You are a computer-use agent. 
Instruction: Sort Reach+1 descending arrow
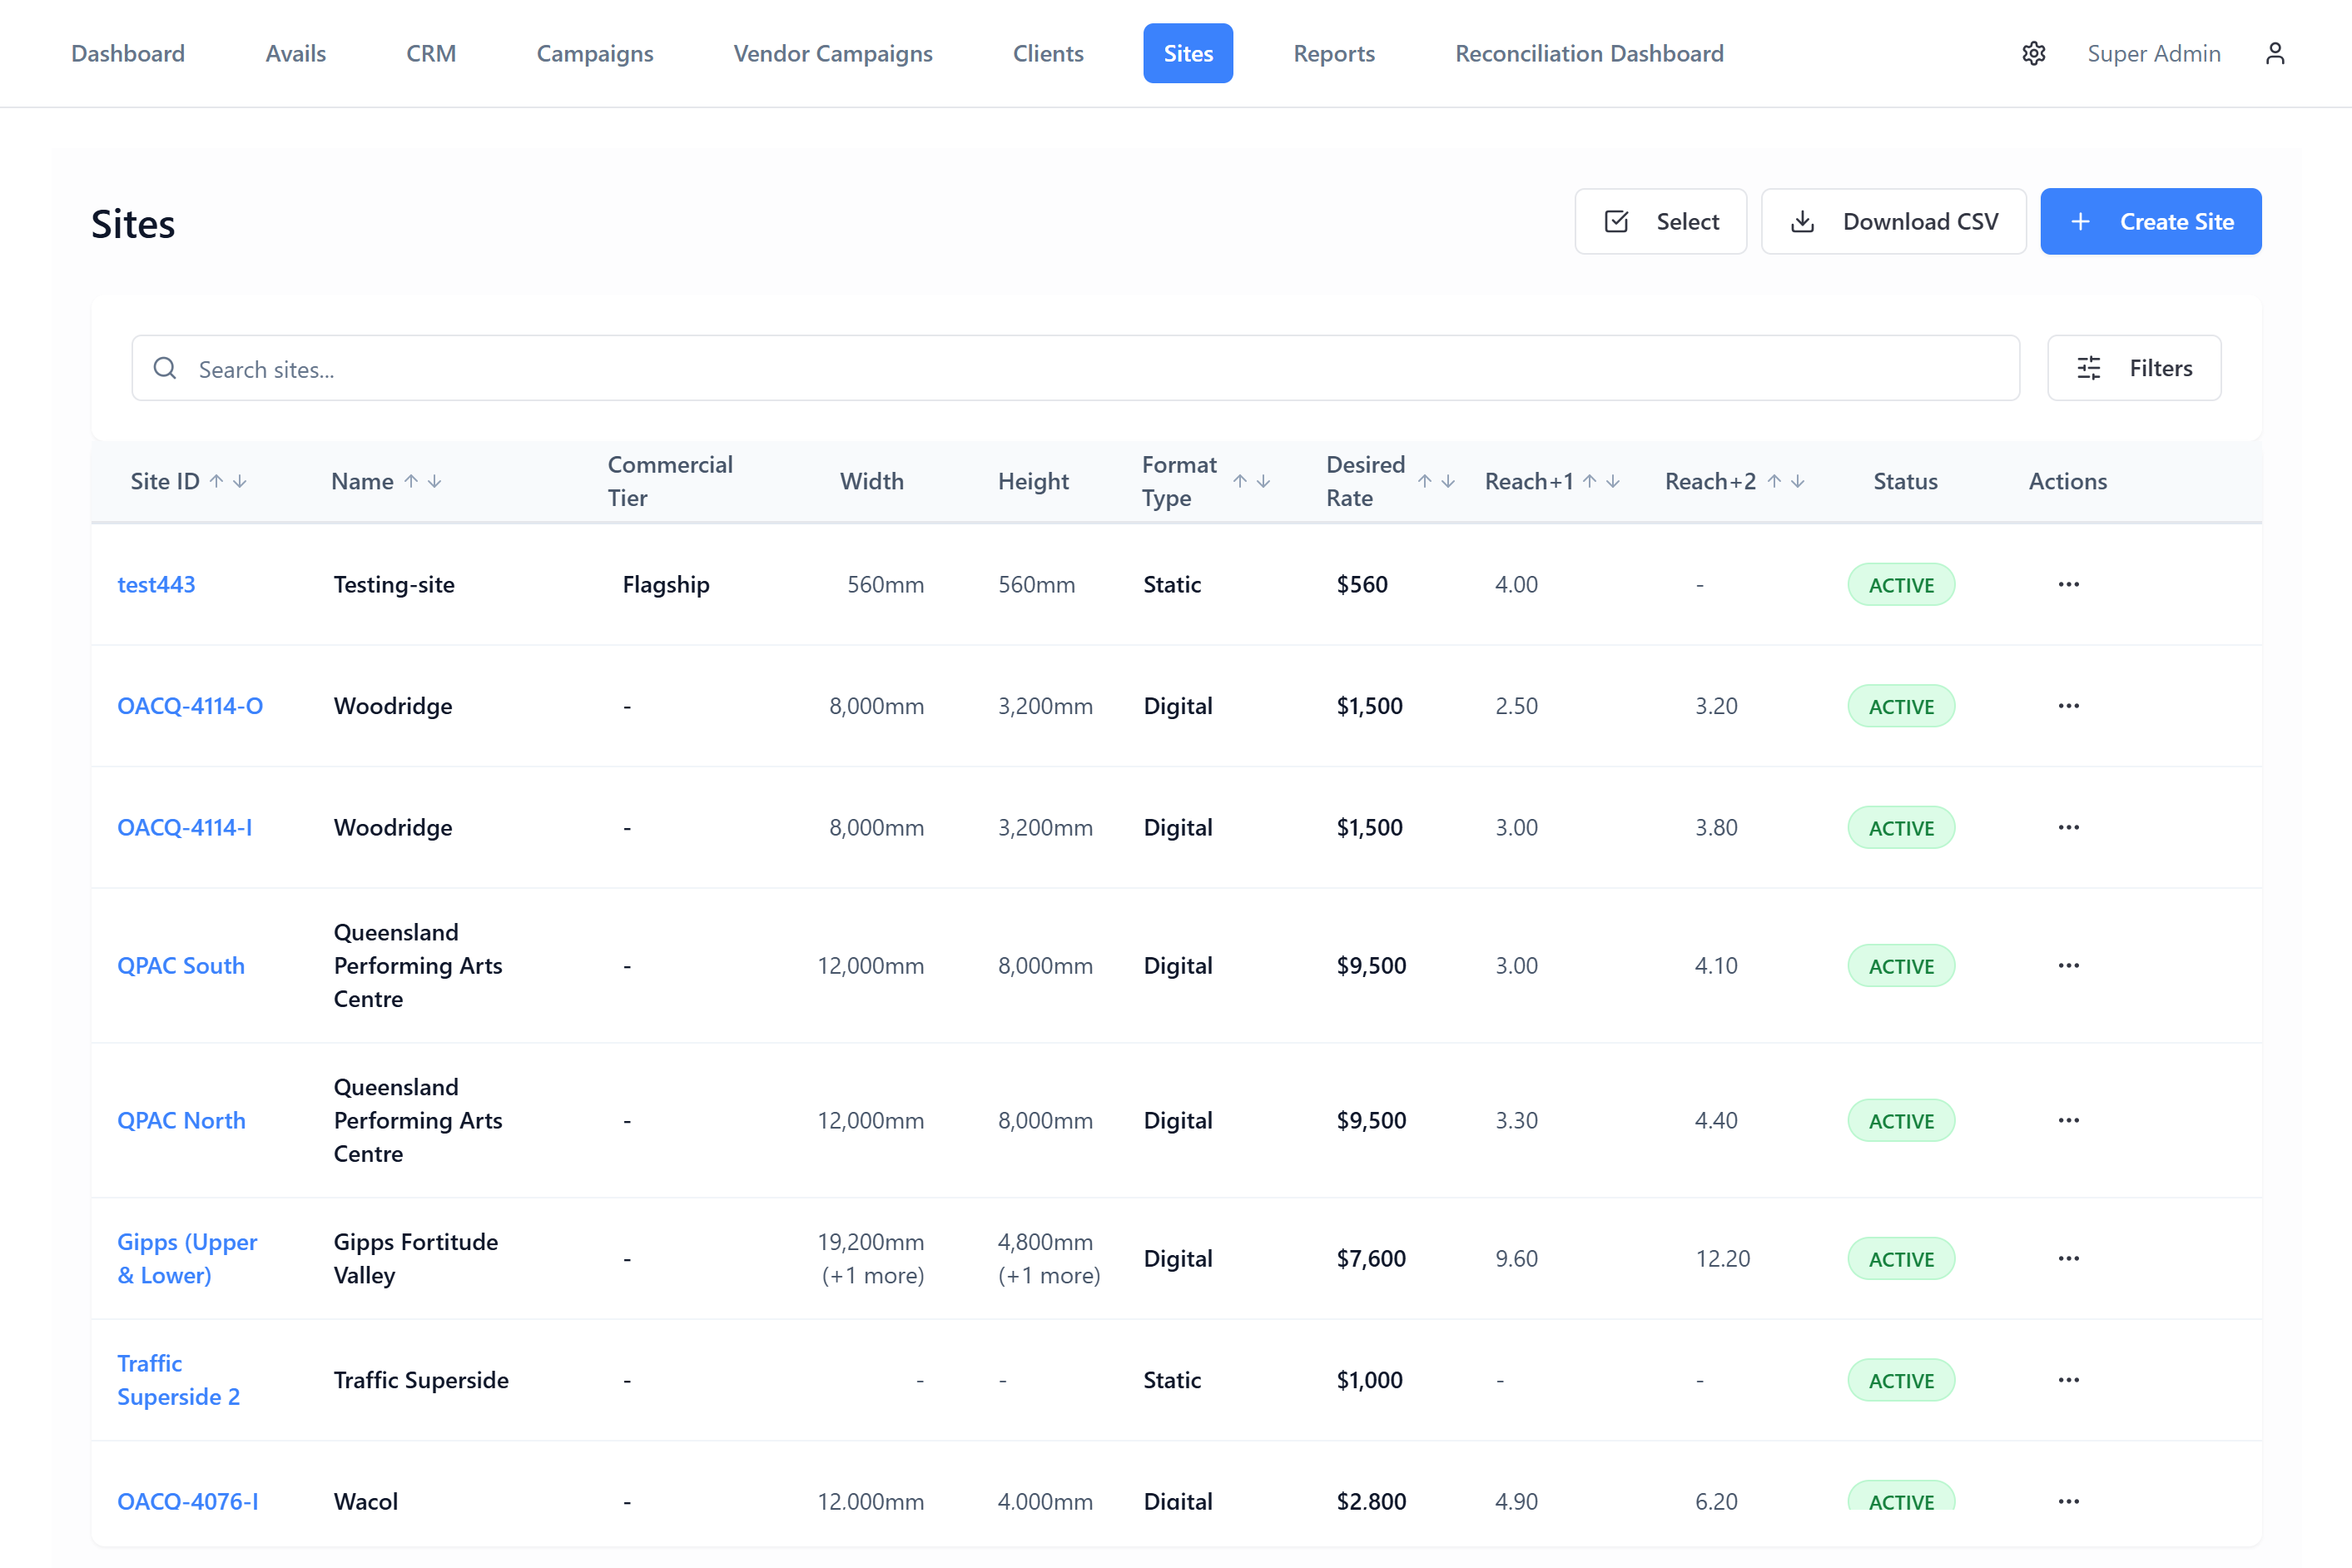point(1613,481)
